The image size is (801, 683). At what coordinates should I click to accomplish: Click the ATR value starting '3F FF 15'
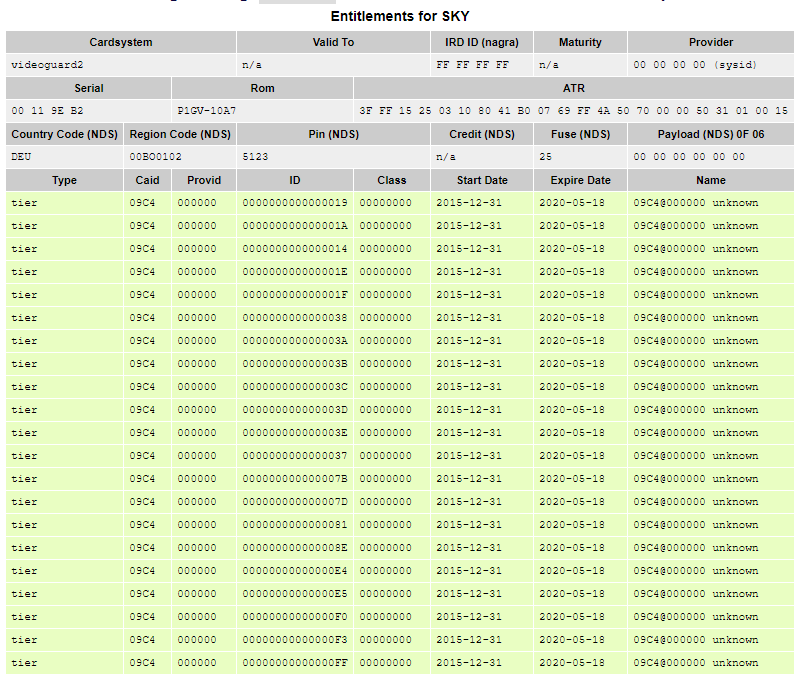[x=573, y=111]
